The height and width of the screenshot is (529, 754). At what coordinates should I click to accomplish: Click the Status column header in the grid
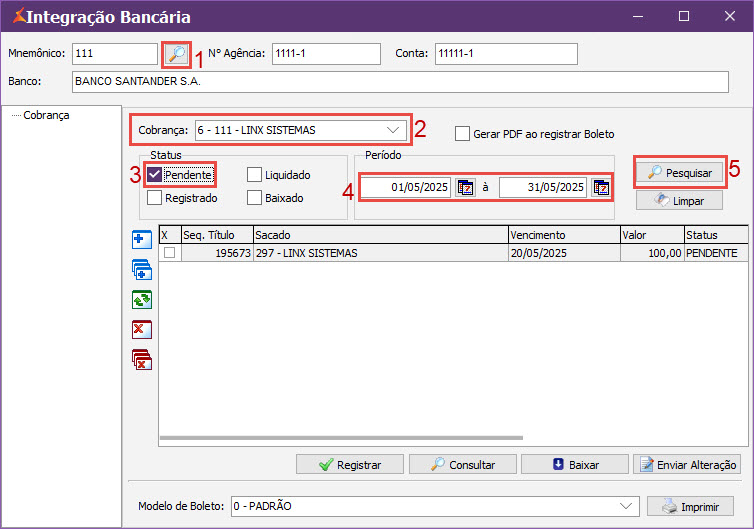tap(716, 235)
